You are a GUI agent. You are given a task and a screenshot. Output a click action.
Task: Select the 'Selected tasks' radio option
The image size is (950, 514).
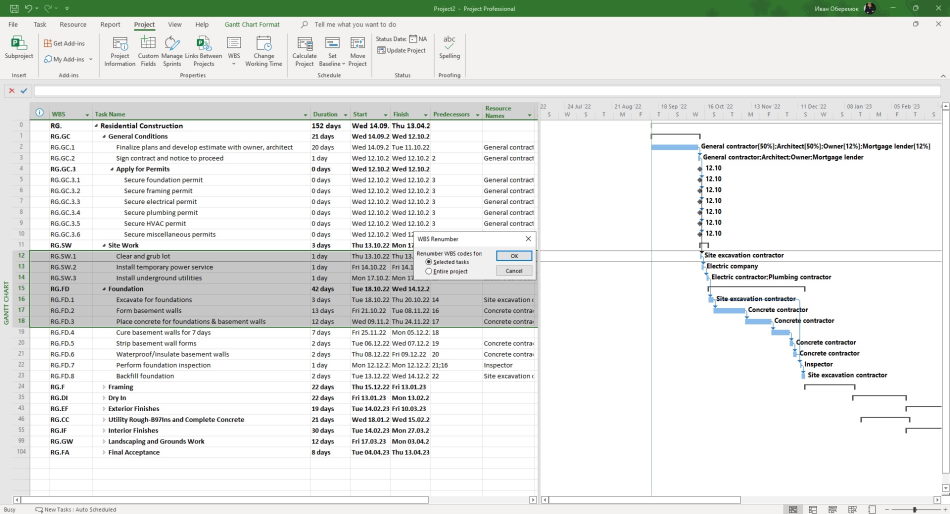(x=429, y=262)
